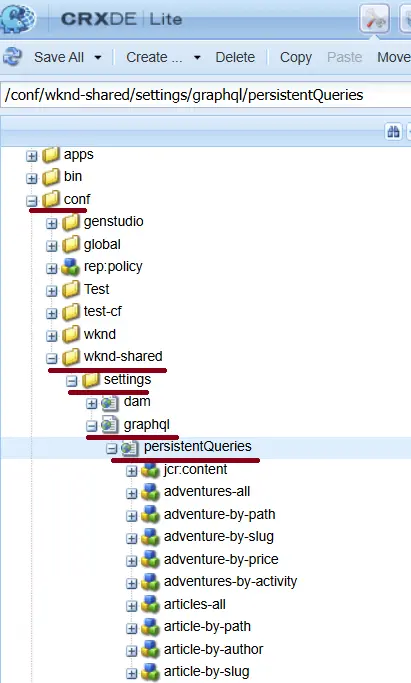This screenshot has width=411, height=683.
Task: Open the tools wrench icon button
Action: tap(374, 18)
